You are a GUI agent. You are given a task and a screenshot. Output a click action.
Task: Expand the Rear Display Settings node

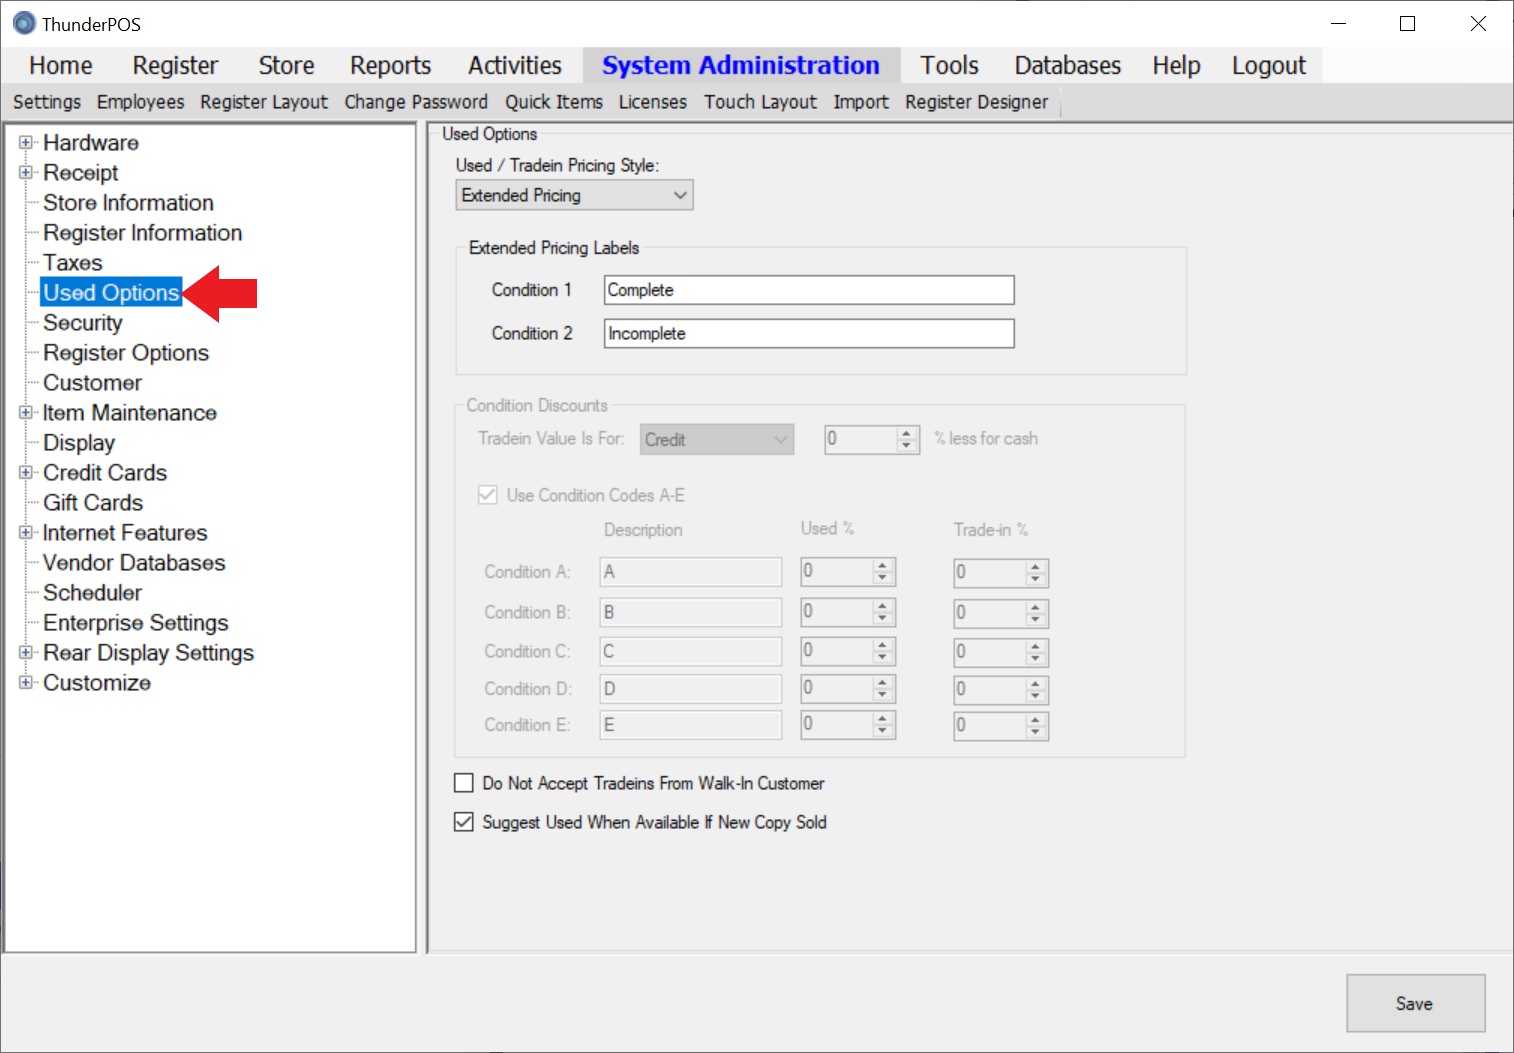[x=26, y=653]
